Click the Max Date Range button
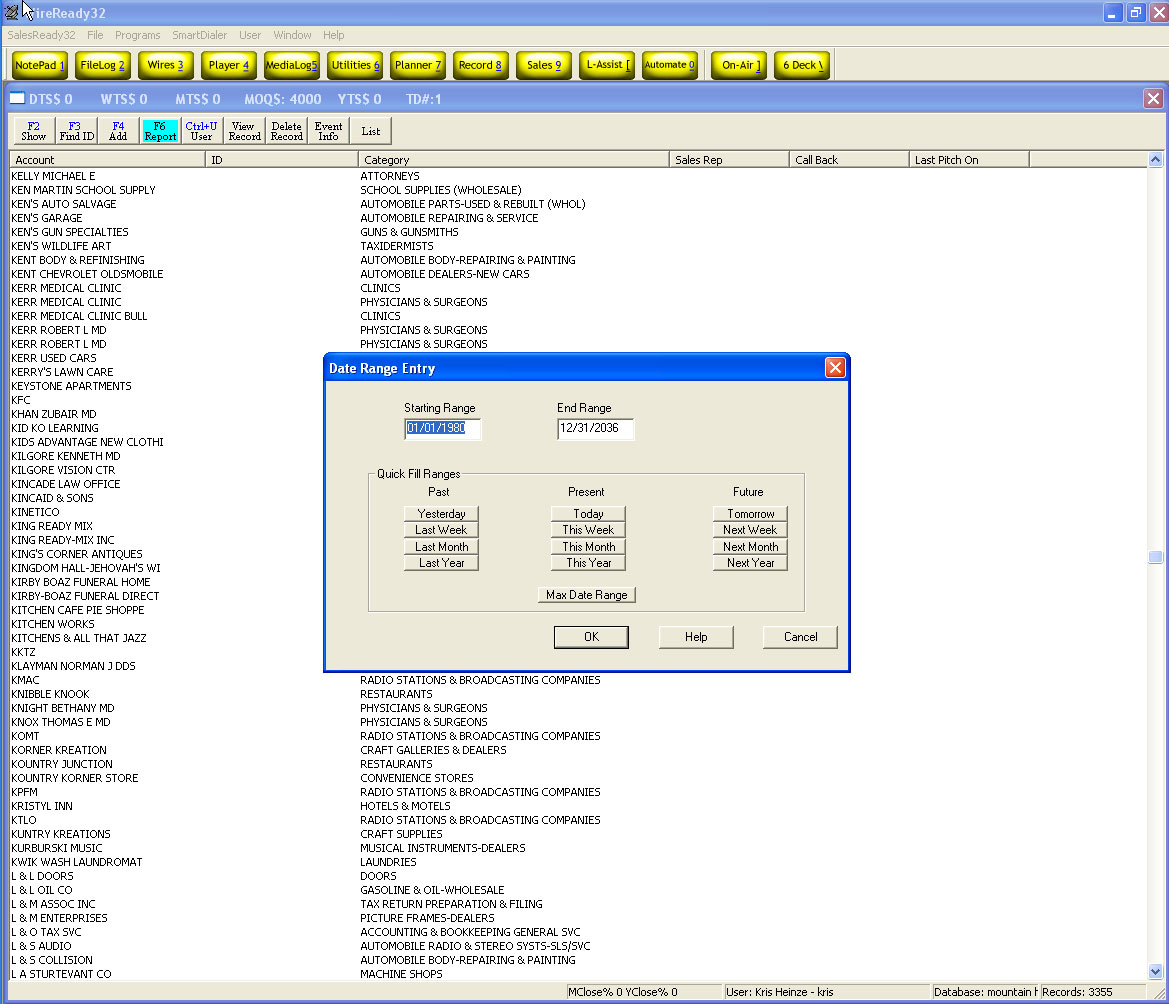 (587, 595)
